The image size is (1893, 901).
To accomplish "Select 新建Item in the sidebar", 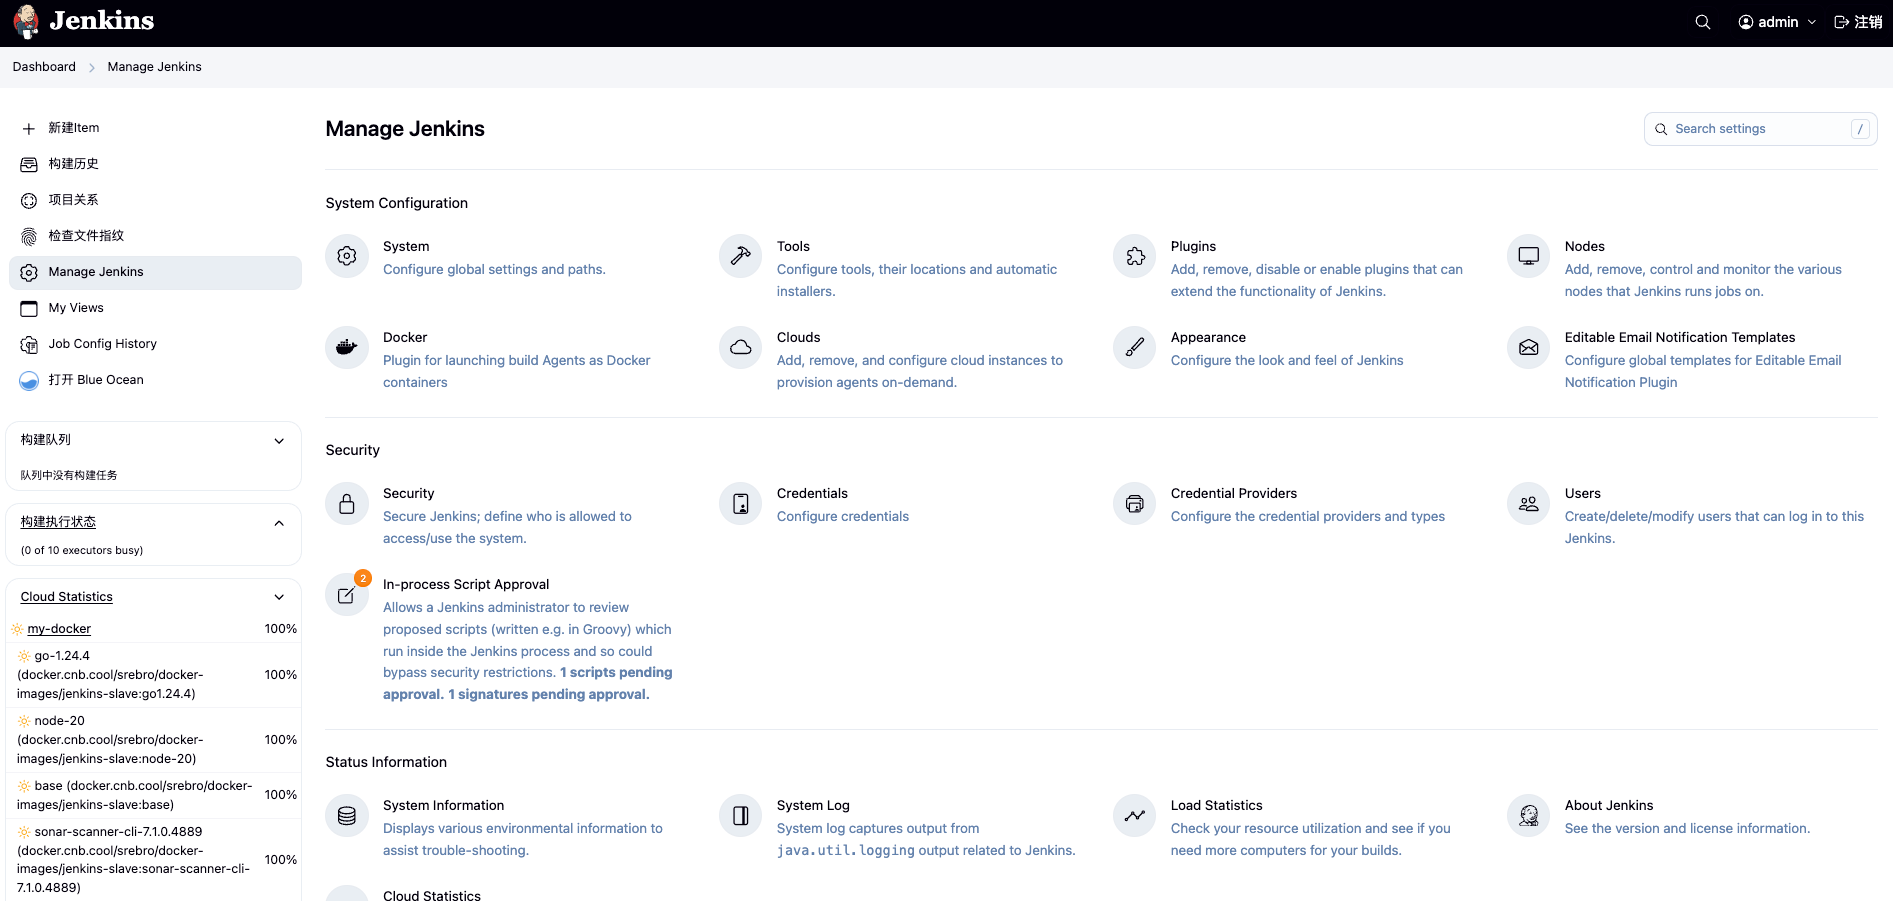I will click(x=74, y=128).
